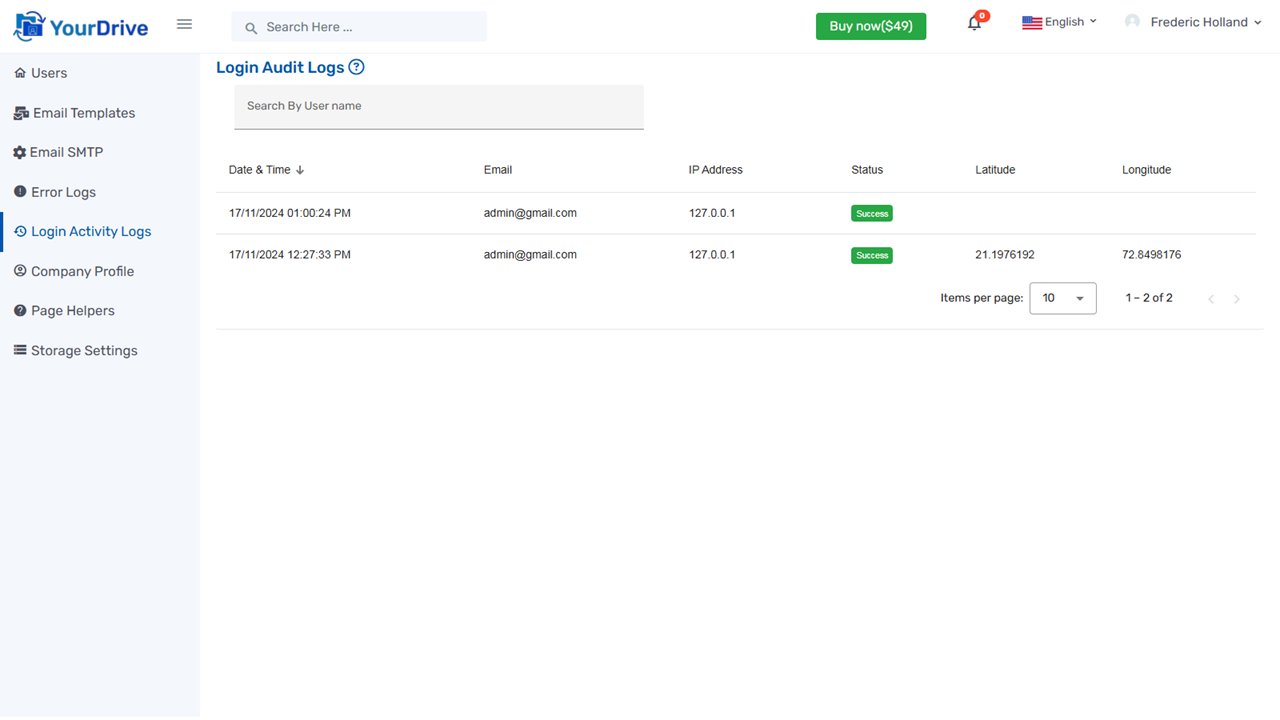Click the Email SMTP gear icon
1280x720 pixels.
point(19,152)
